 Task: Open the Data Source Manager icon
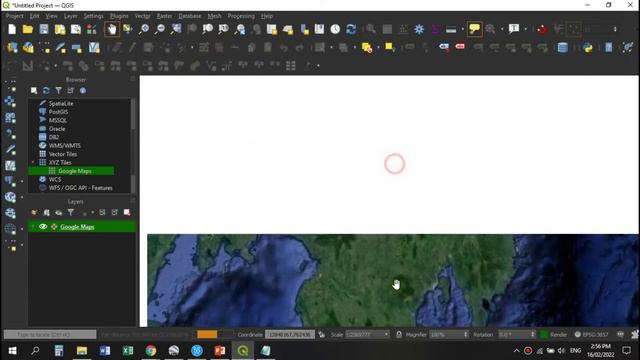coord(12,47)
